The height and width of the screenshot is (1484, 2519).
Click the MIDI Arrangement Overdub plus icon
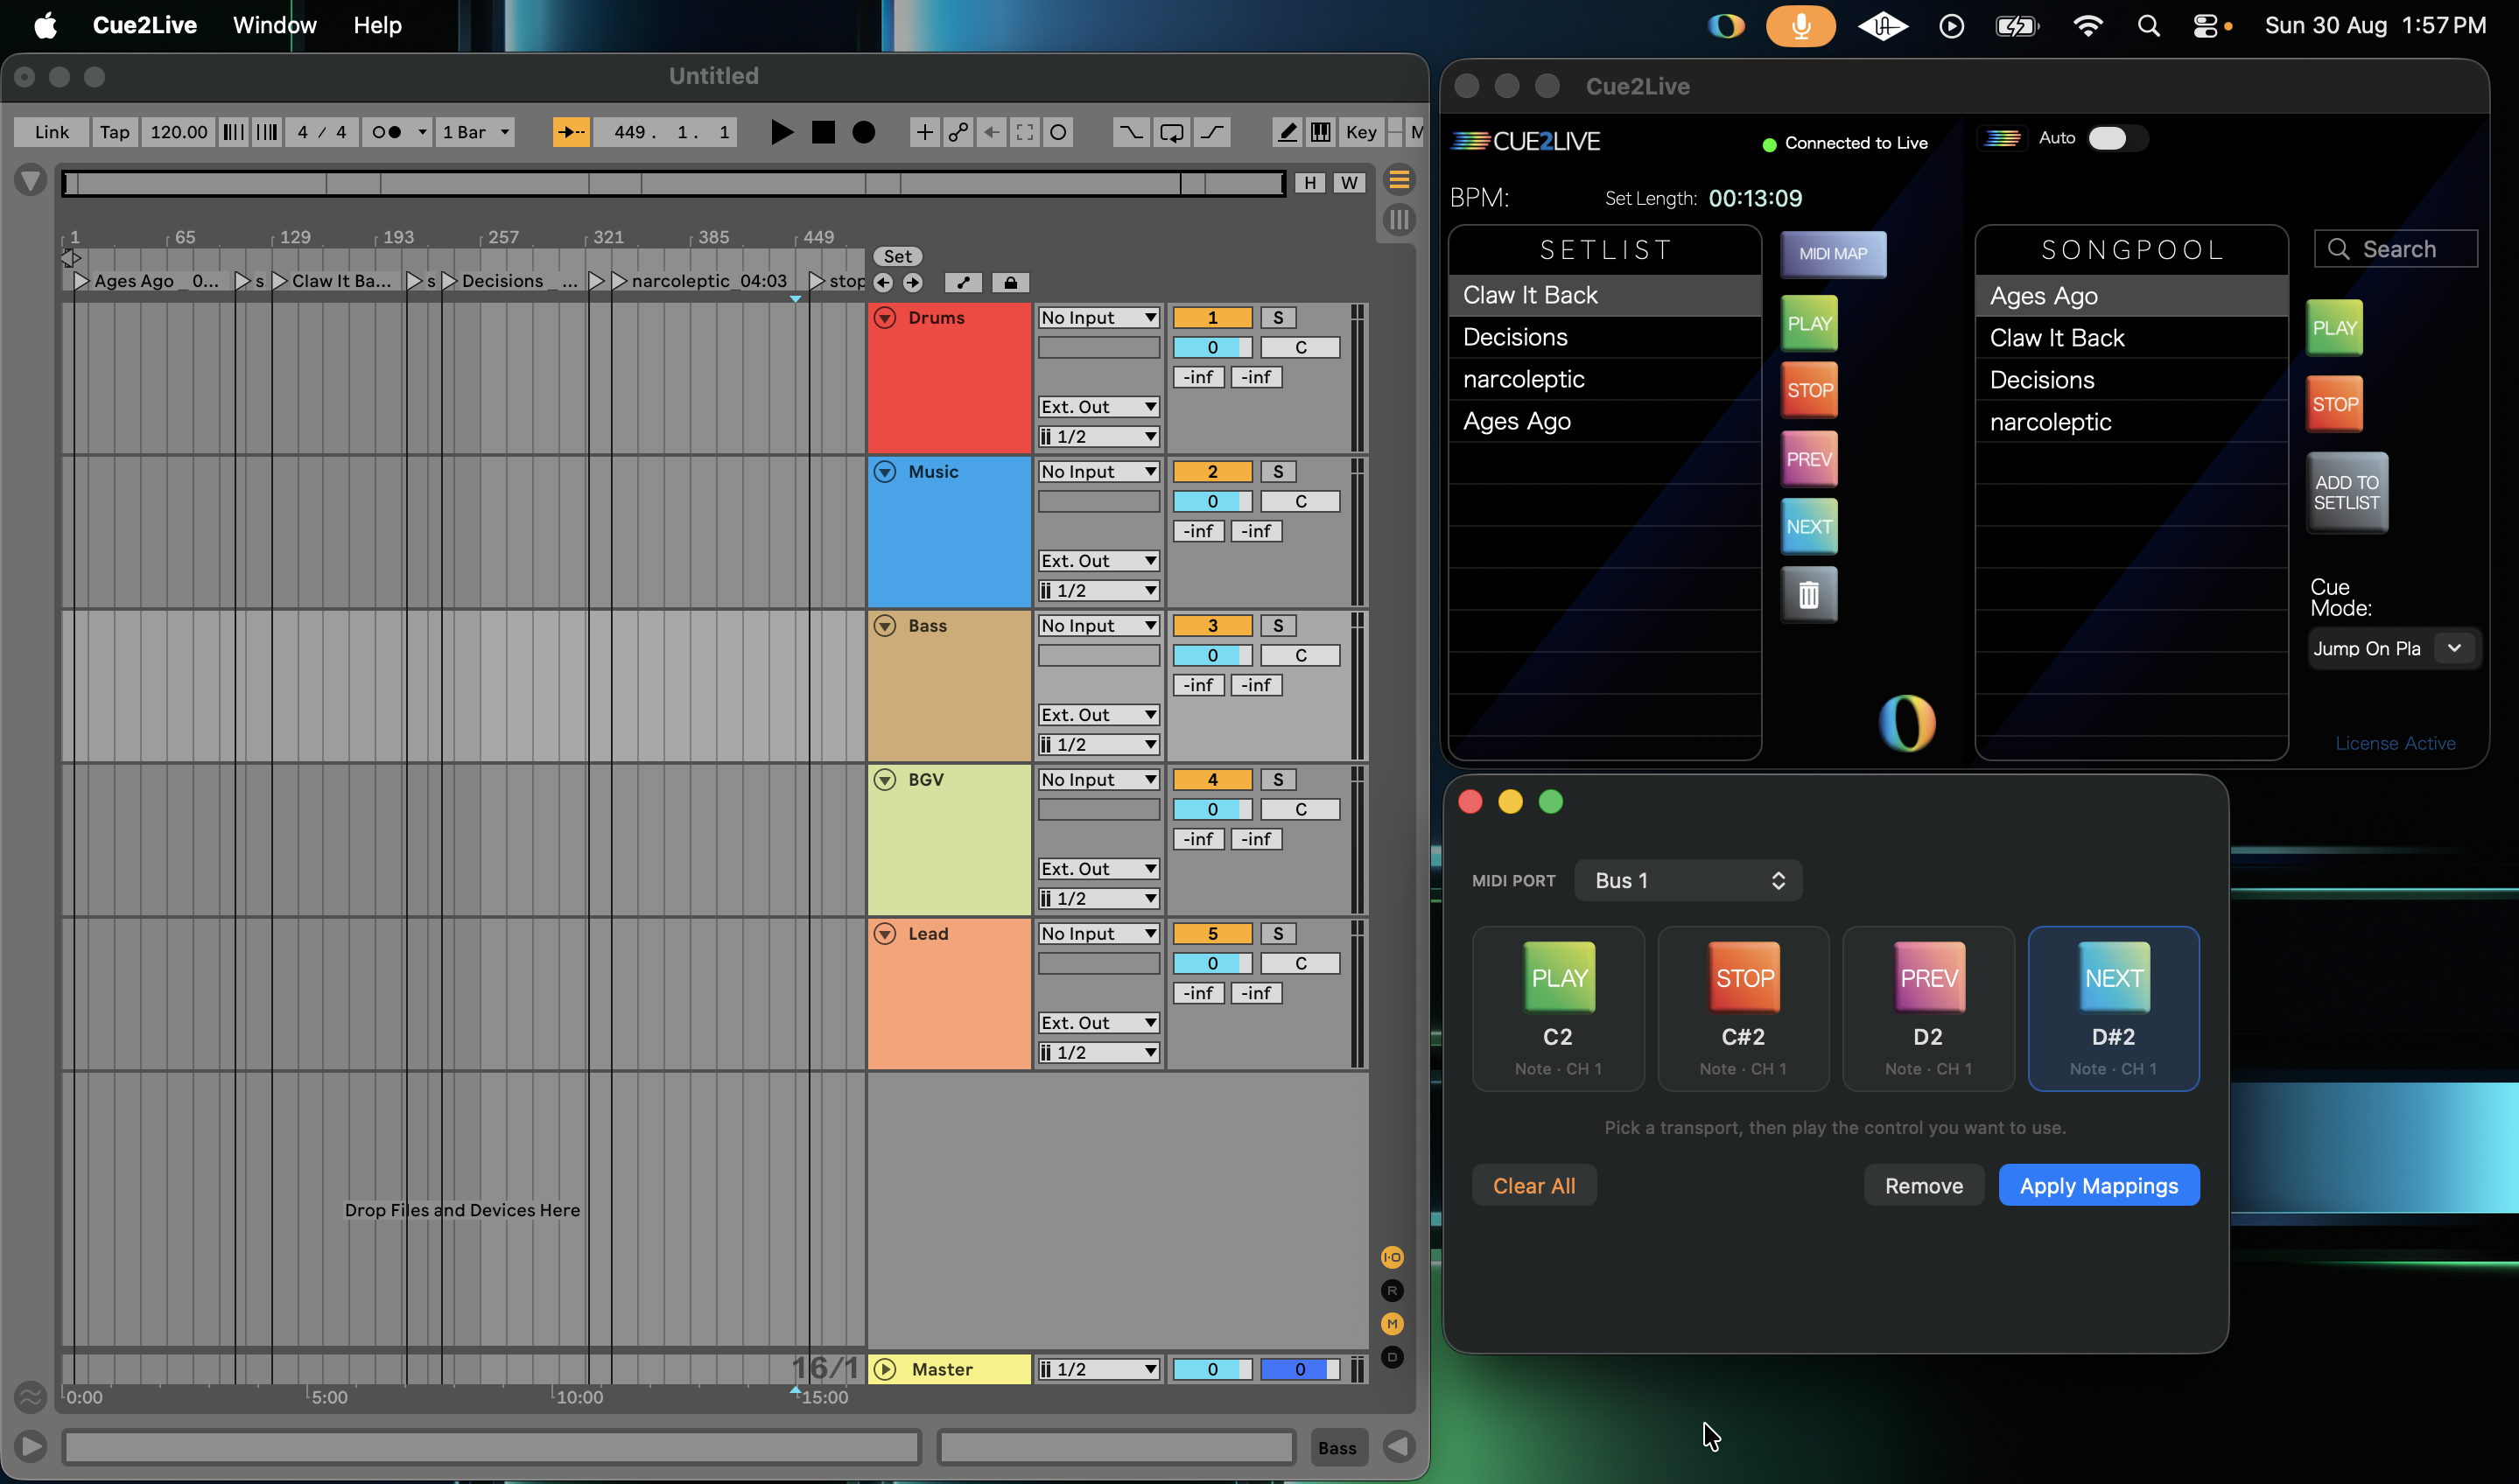coord(924,132)
